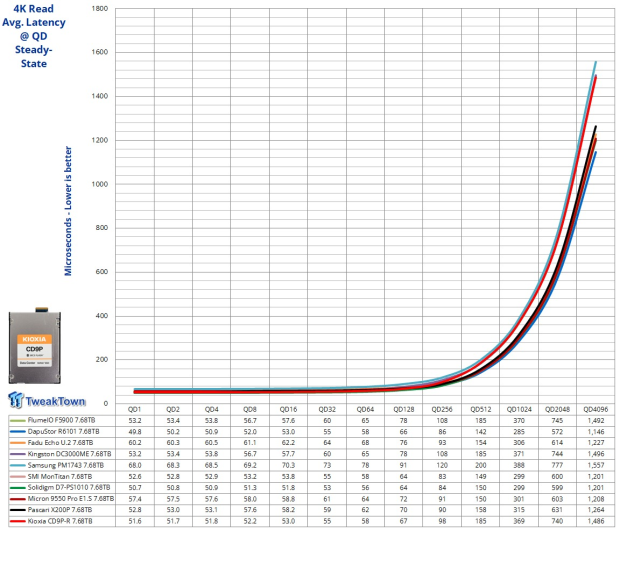620x568 pixels.
Task: Click the Kioxia CD9P drive product image
Action: point(35,346)
